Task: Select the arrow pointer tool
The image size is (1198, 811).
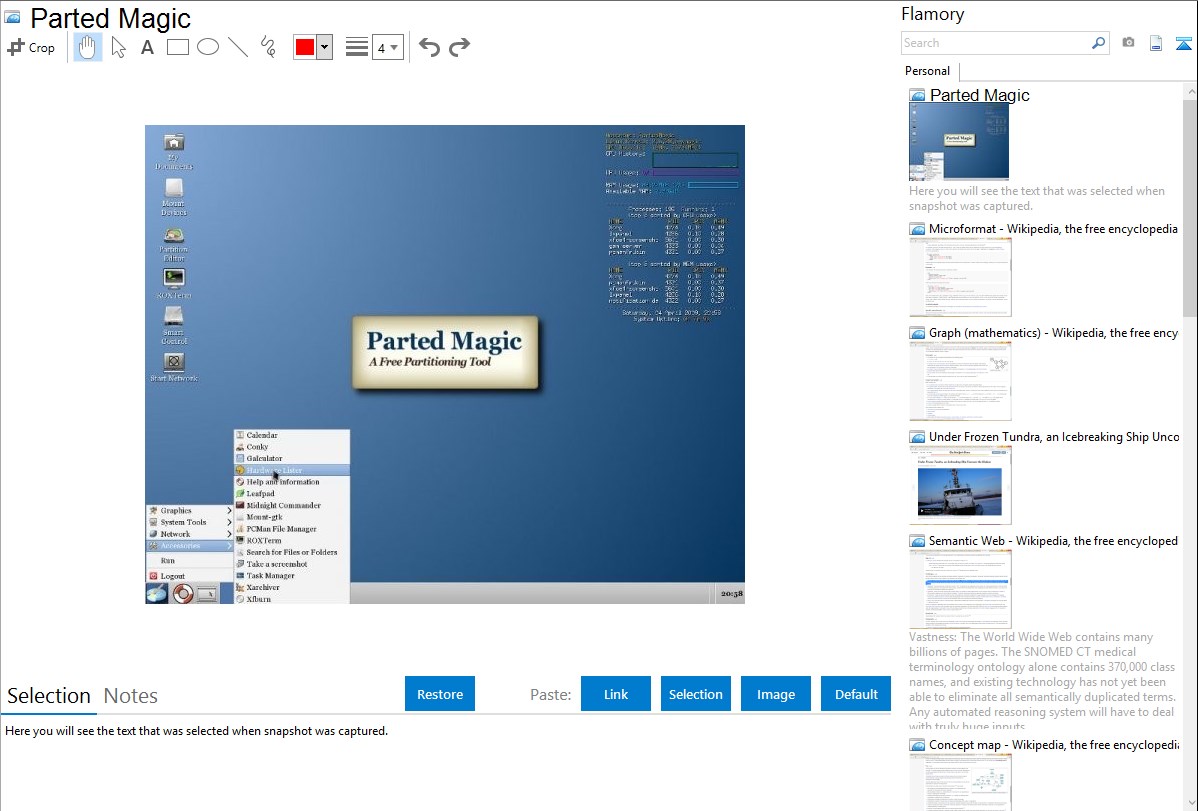Action: tap(118, 47)
